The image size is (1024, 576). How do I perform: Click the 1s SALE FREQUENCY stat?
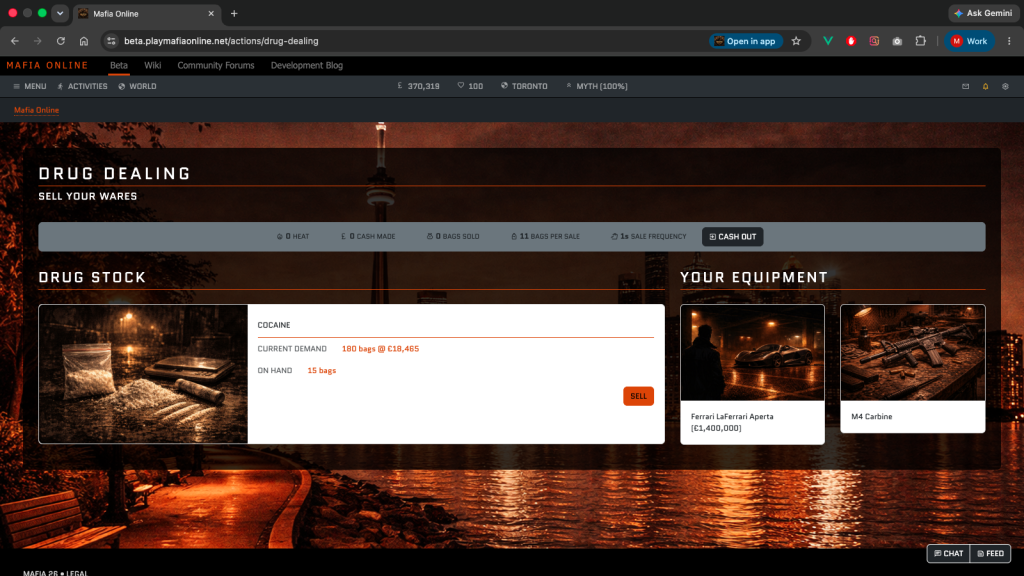tap(648, 236)
